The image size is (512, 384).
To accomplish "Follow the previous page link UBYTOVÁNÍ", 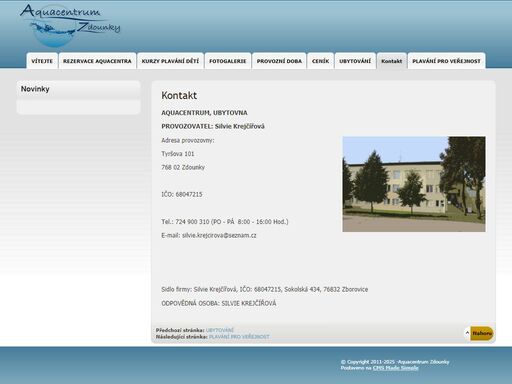I will tap(220, 330).
